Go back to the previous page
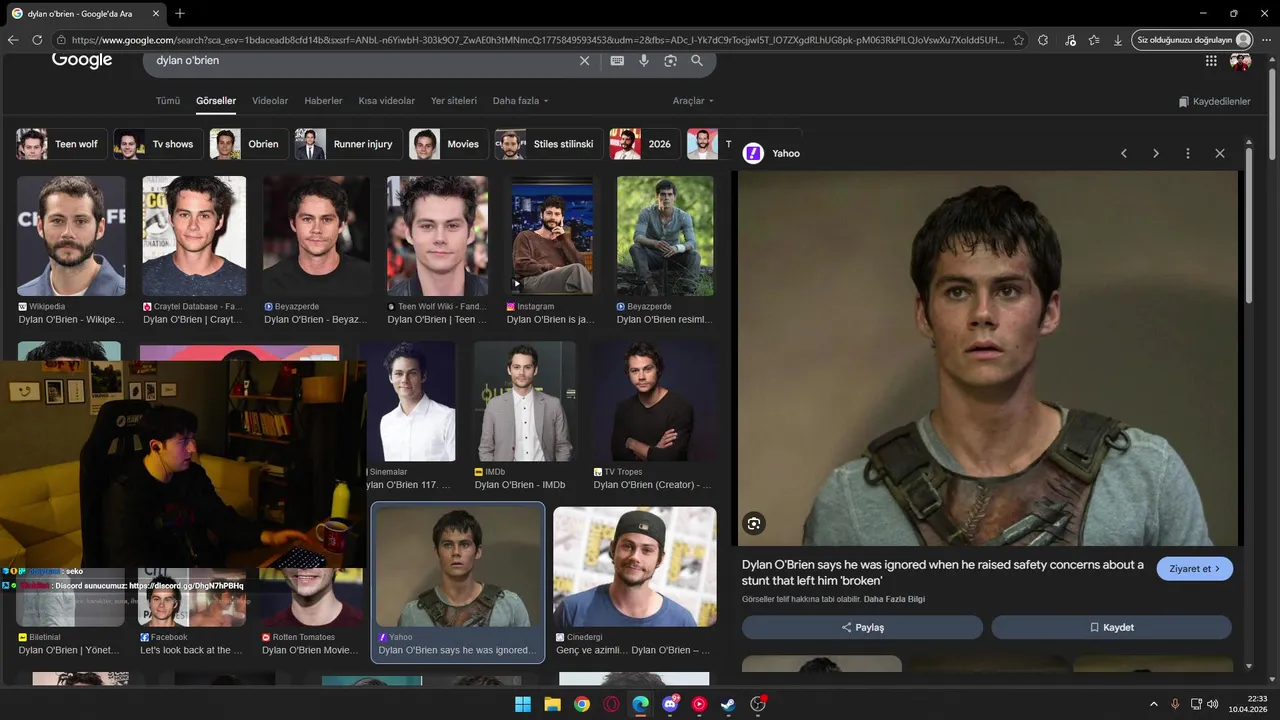1280x720 pixels. click(13, 40)
